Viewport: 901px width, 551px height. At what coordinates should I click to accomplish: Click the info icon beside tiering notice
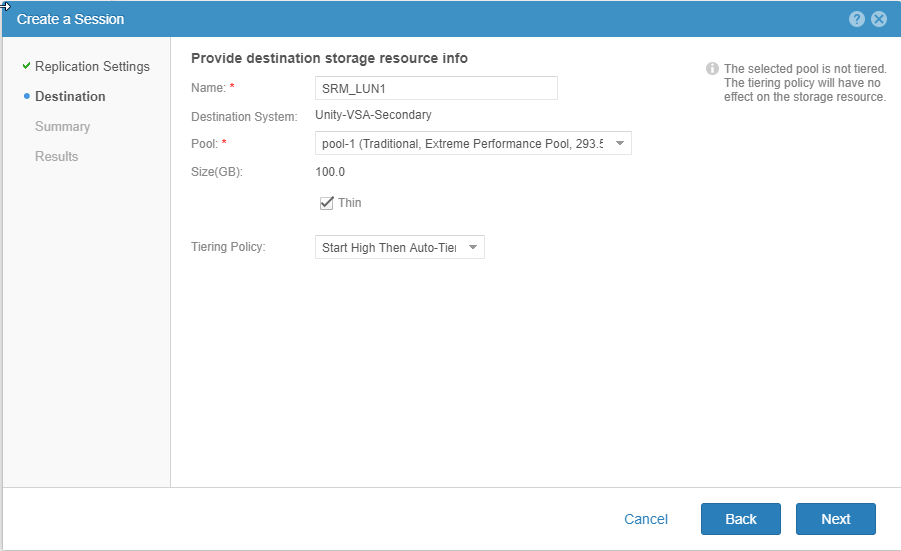click(x=712, y=69)
